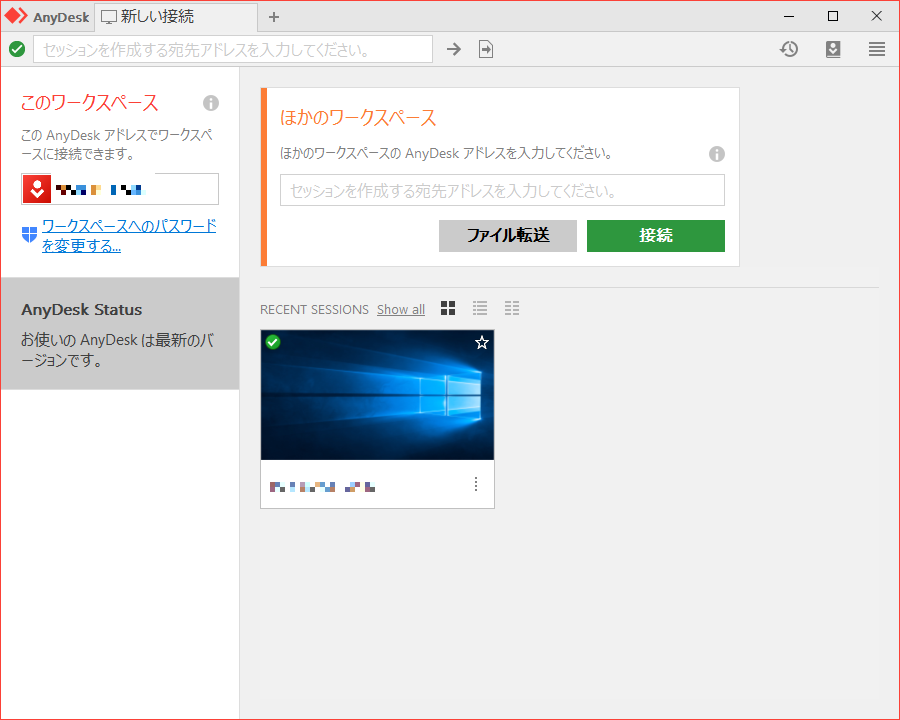Open a new tab with the plus button
Viewport: 900px width, 720px height.
tap(274, 16)
